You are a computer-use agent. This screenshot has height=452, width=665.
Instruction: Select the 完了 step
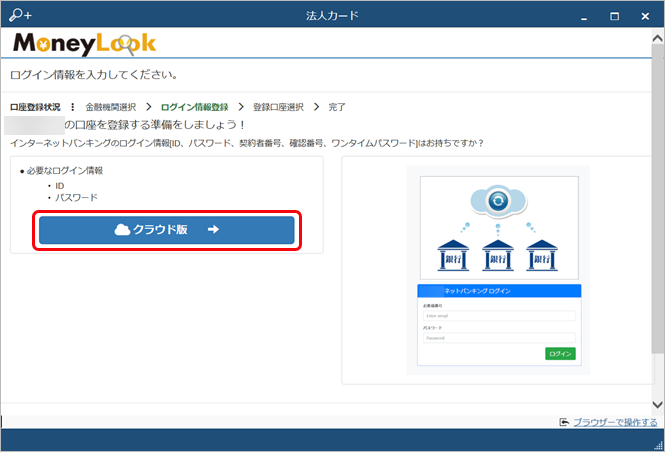337,107
